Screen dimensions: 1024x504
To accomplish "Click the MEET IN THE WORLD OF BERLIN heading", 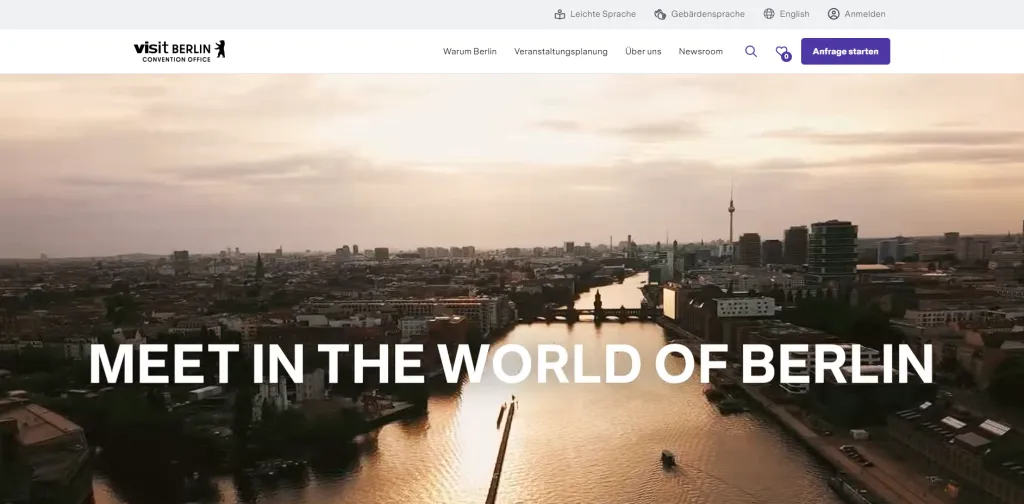I will pos(511,364).
